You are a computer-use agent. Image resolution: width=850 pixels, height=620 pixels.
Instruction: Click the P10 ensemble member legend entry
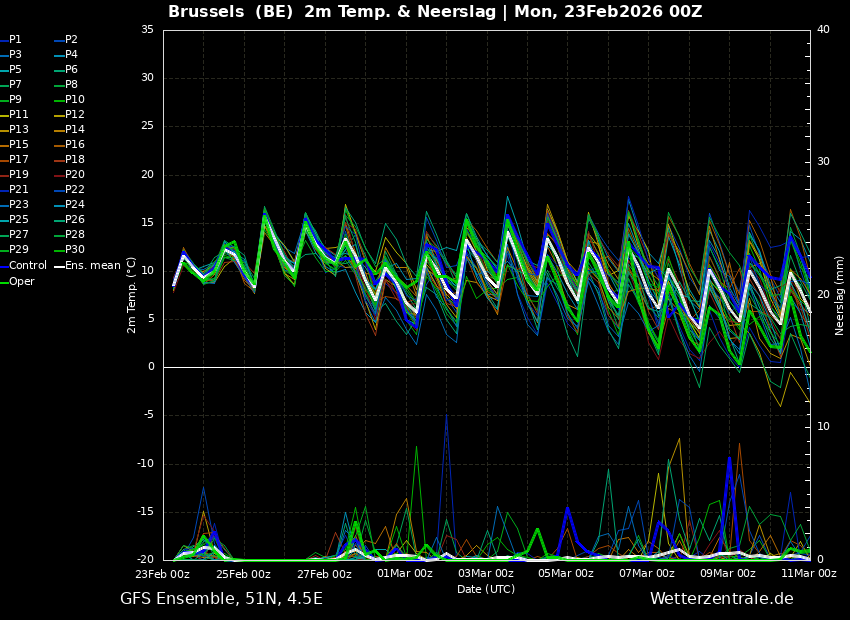[x=75, y=100]
